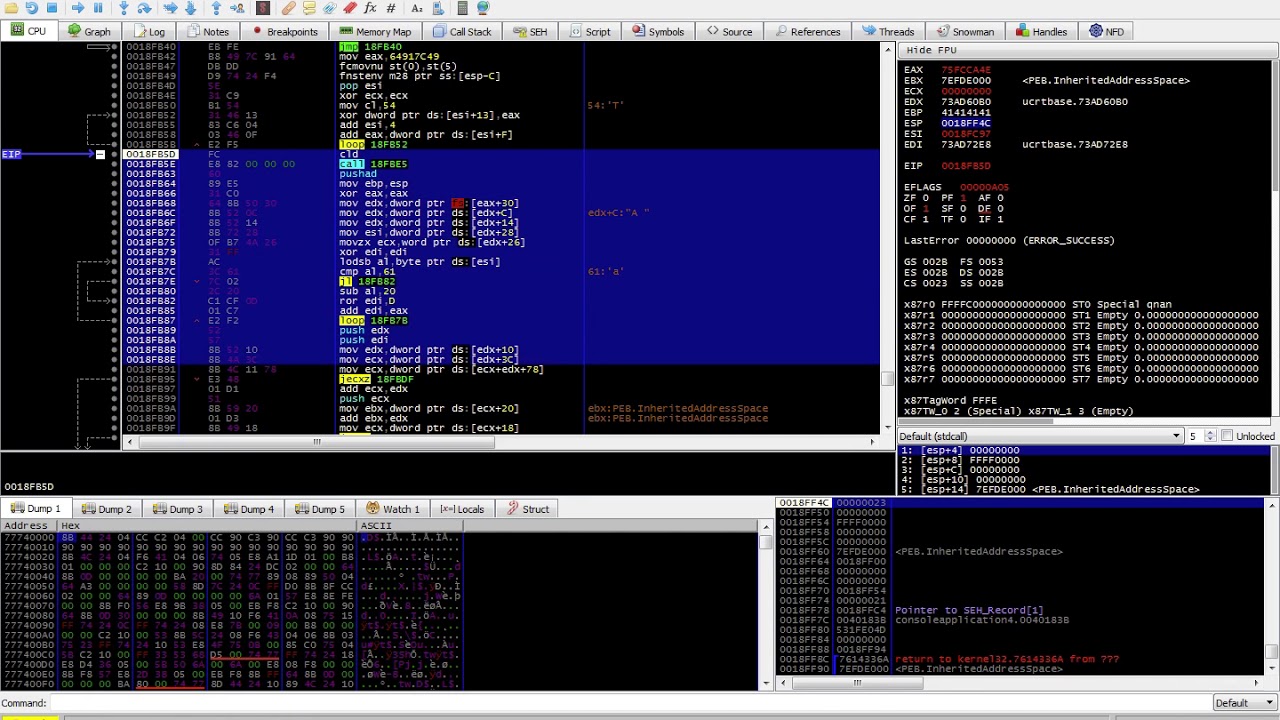Open the Threads tab

coord(888,31)
